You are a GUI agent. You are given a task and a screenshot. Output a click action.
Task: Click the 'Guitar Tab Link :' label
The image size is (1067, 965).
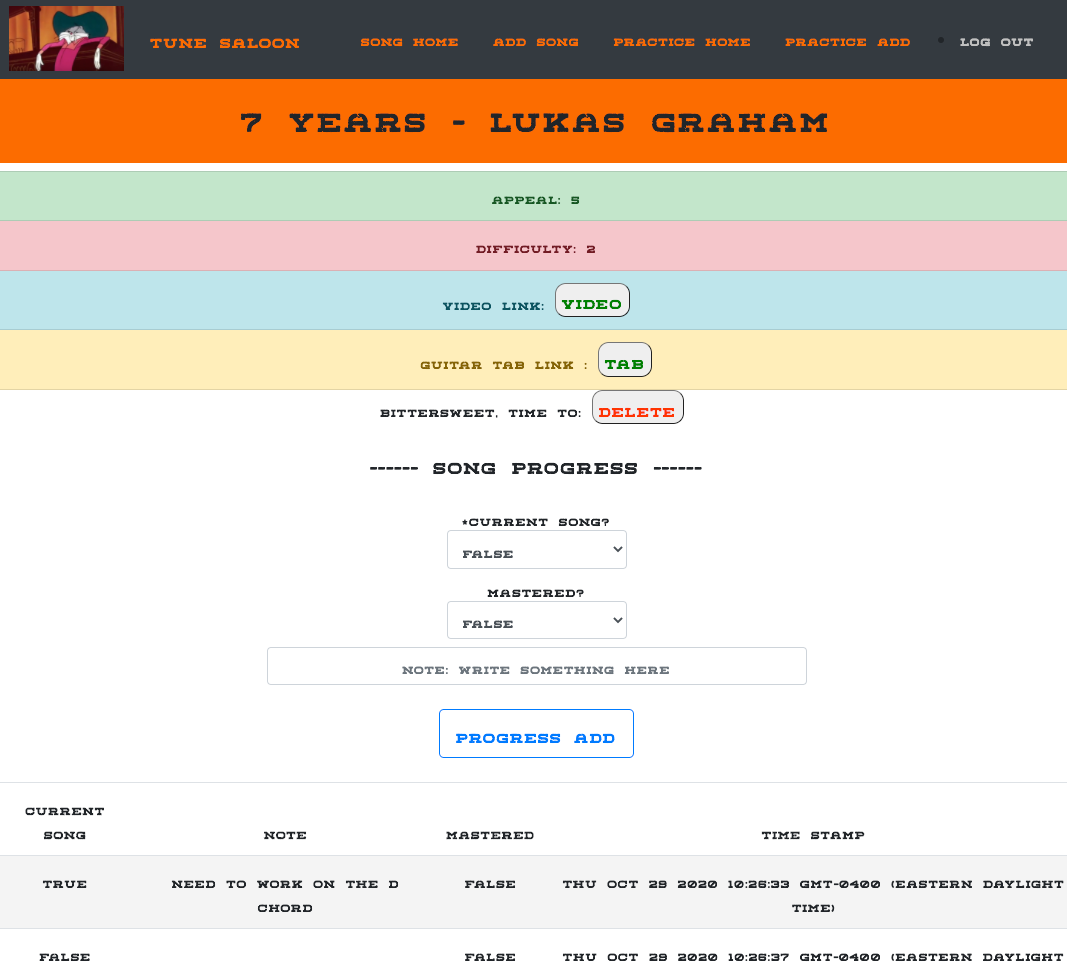click(504, 365)
